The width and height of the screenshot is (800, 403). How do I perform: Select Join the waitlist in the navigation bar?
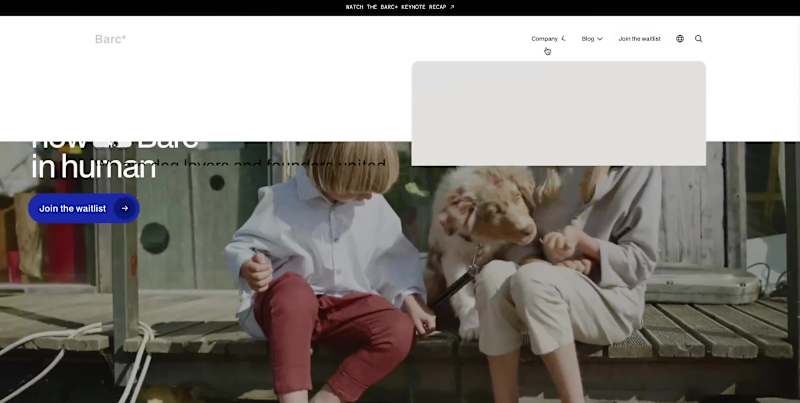(x=639, y=39)
